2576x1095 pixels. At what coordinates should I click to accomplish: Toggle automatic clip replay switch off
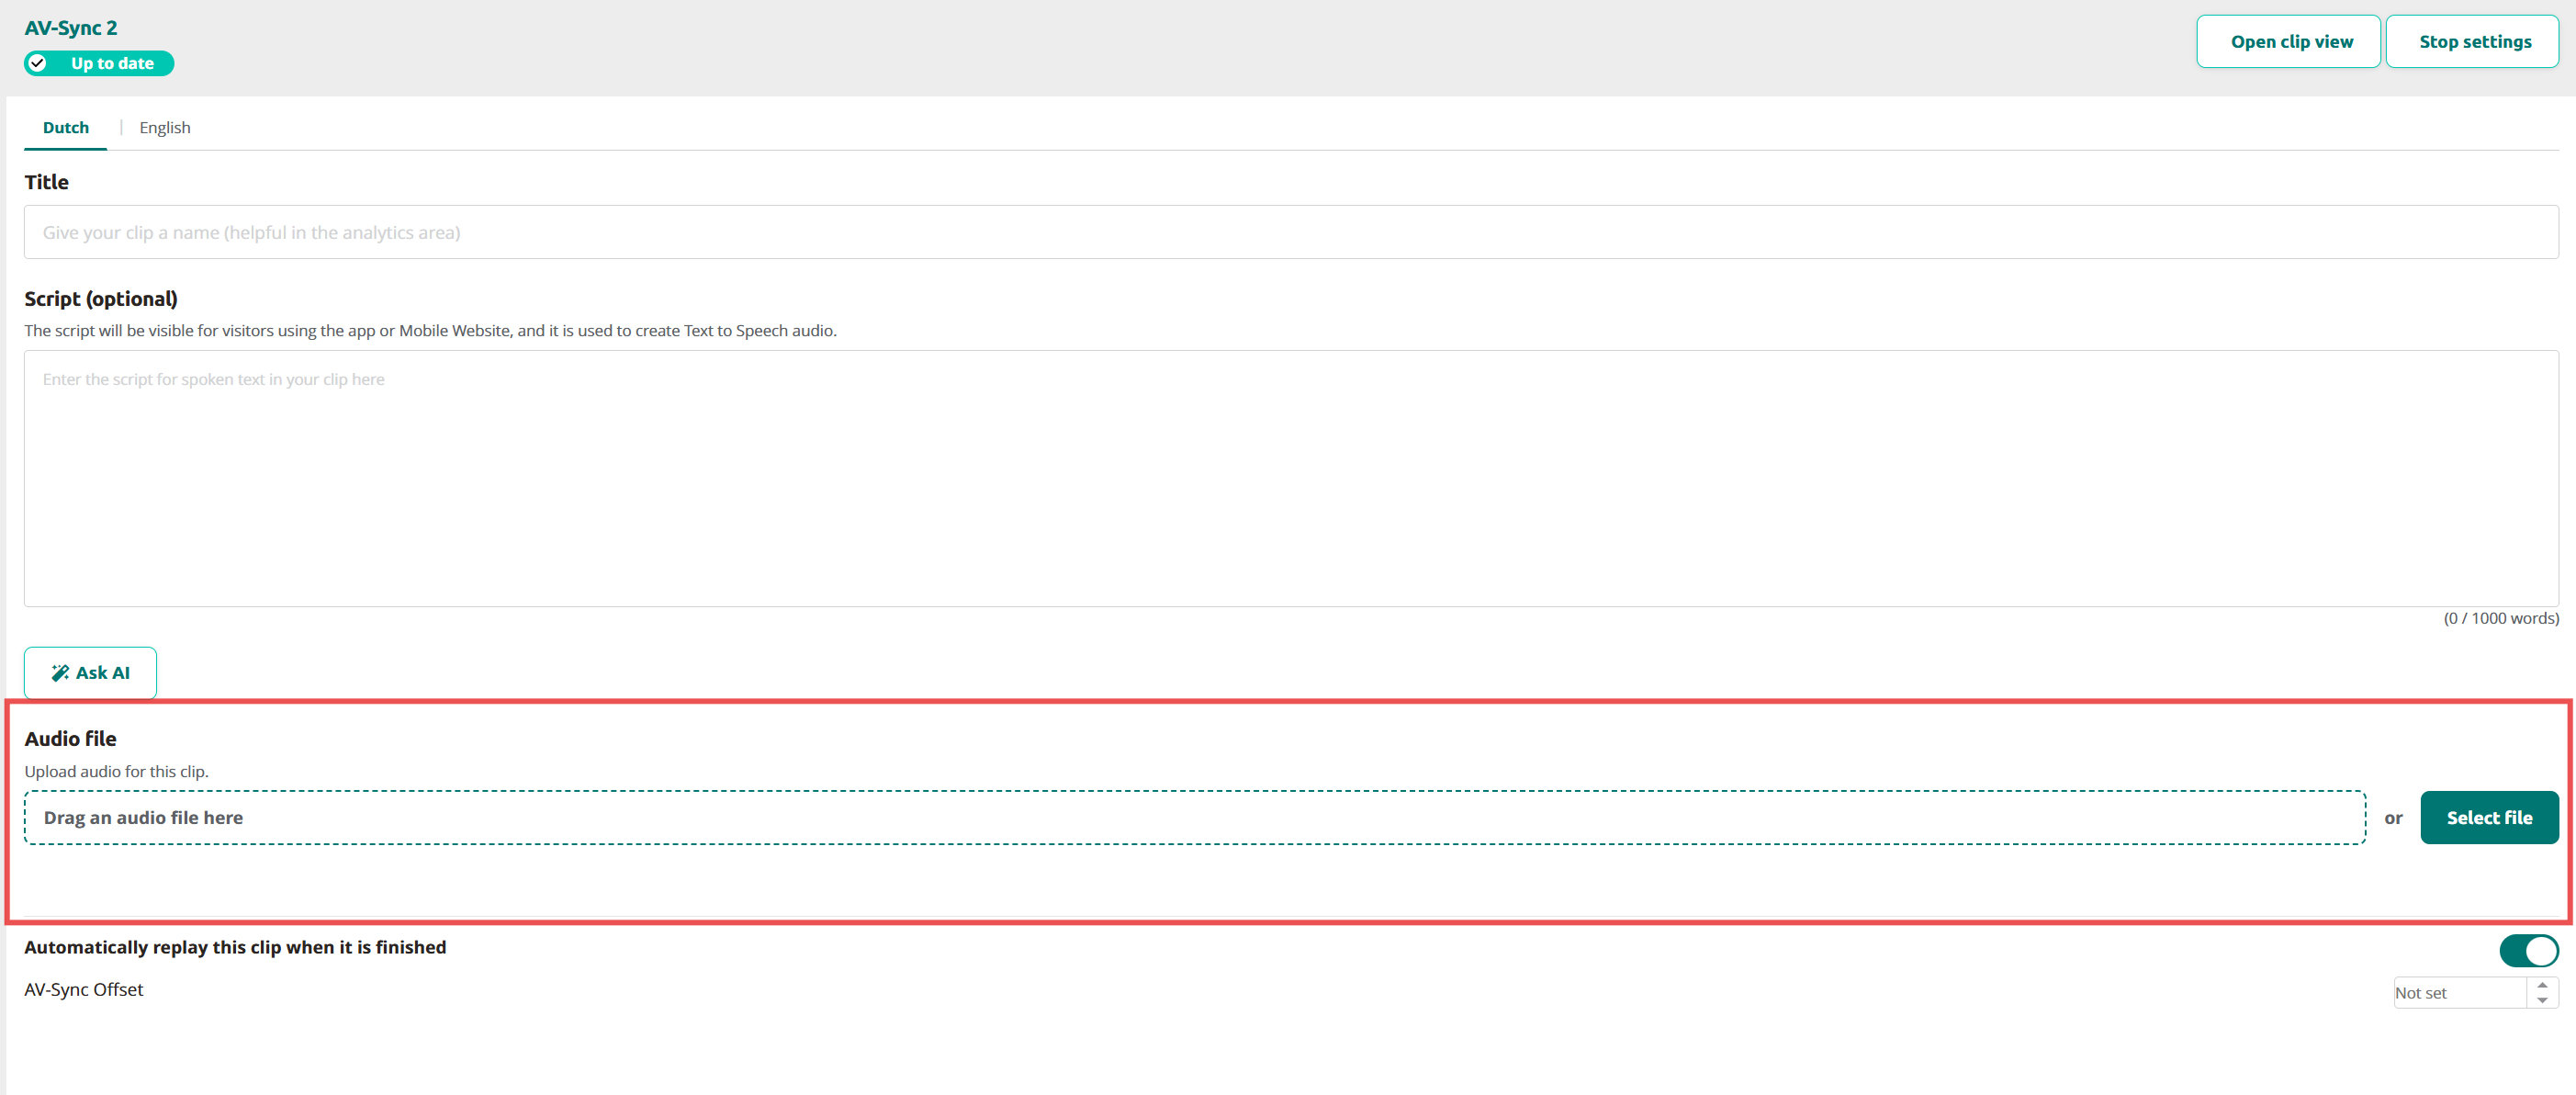click(x=2528, y=950)
